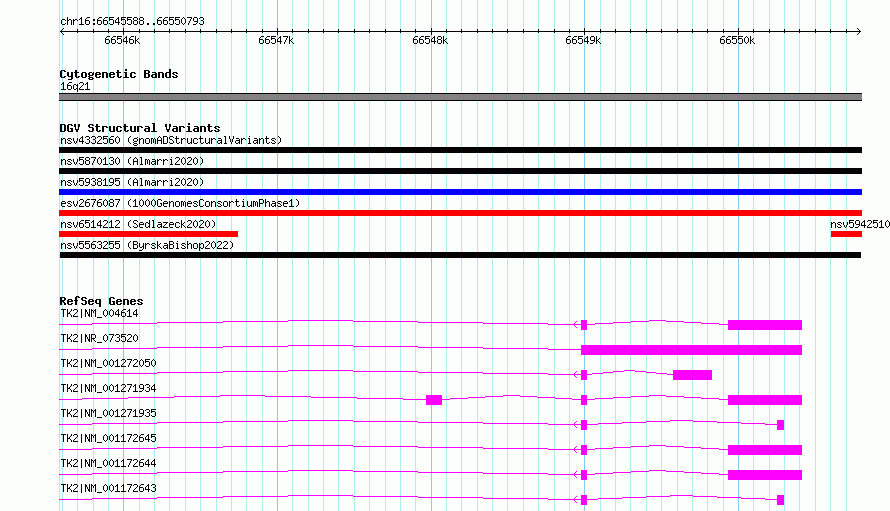This screenshot has height=511, width=890.
Task: Click the black bar for nsv4332560
Action: click(460, 150)
